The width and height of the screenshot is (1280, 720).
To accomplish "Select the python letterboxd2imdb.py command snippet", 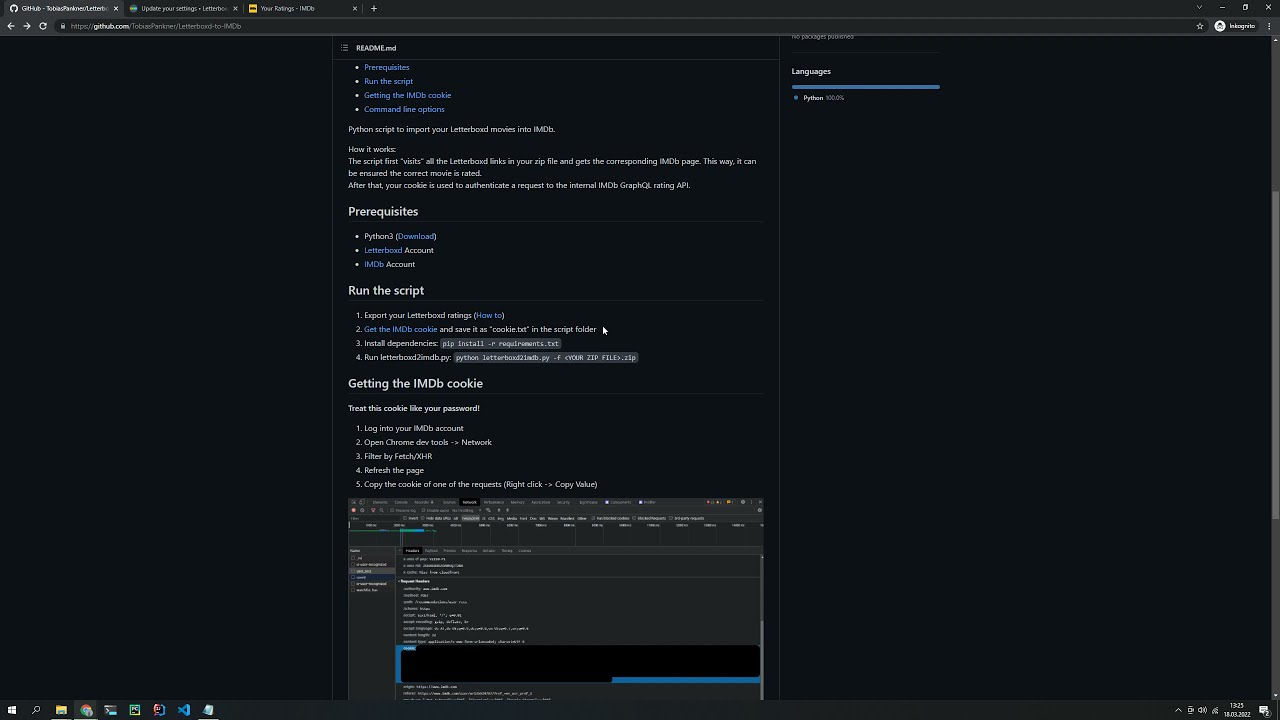I will point(546,357).
